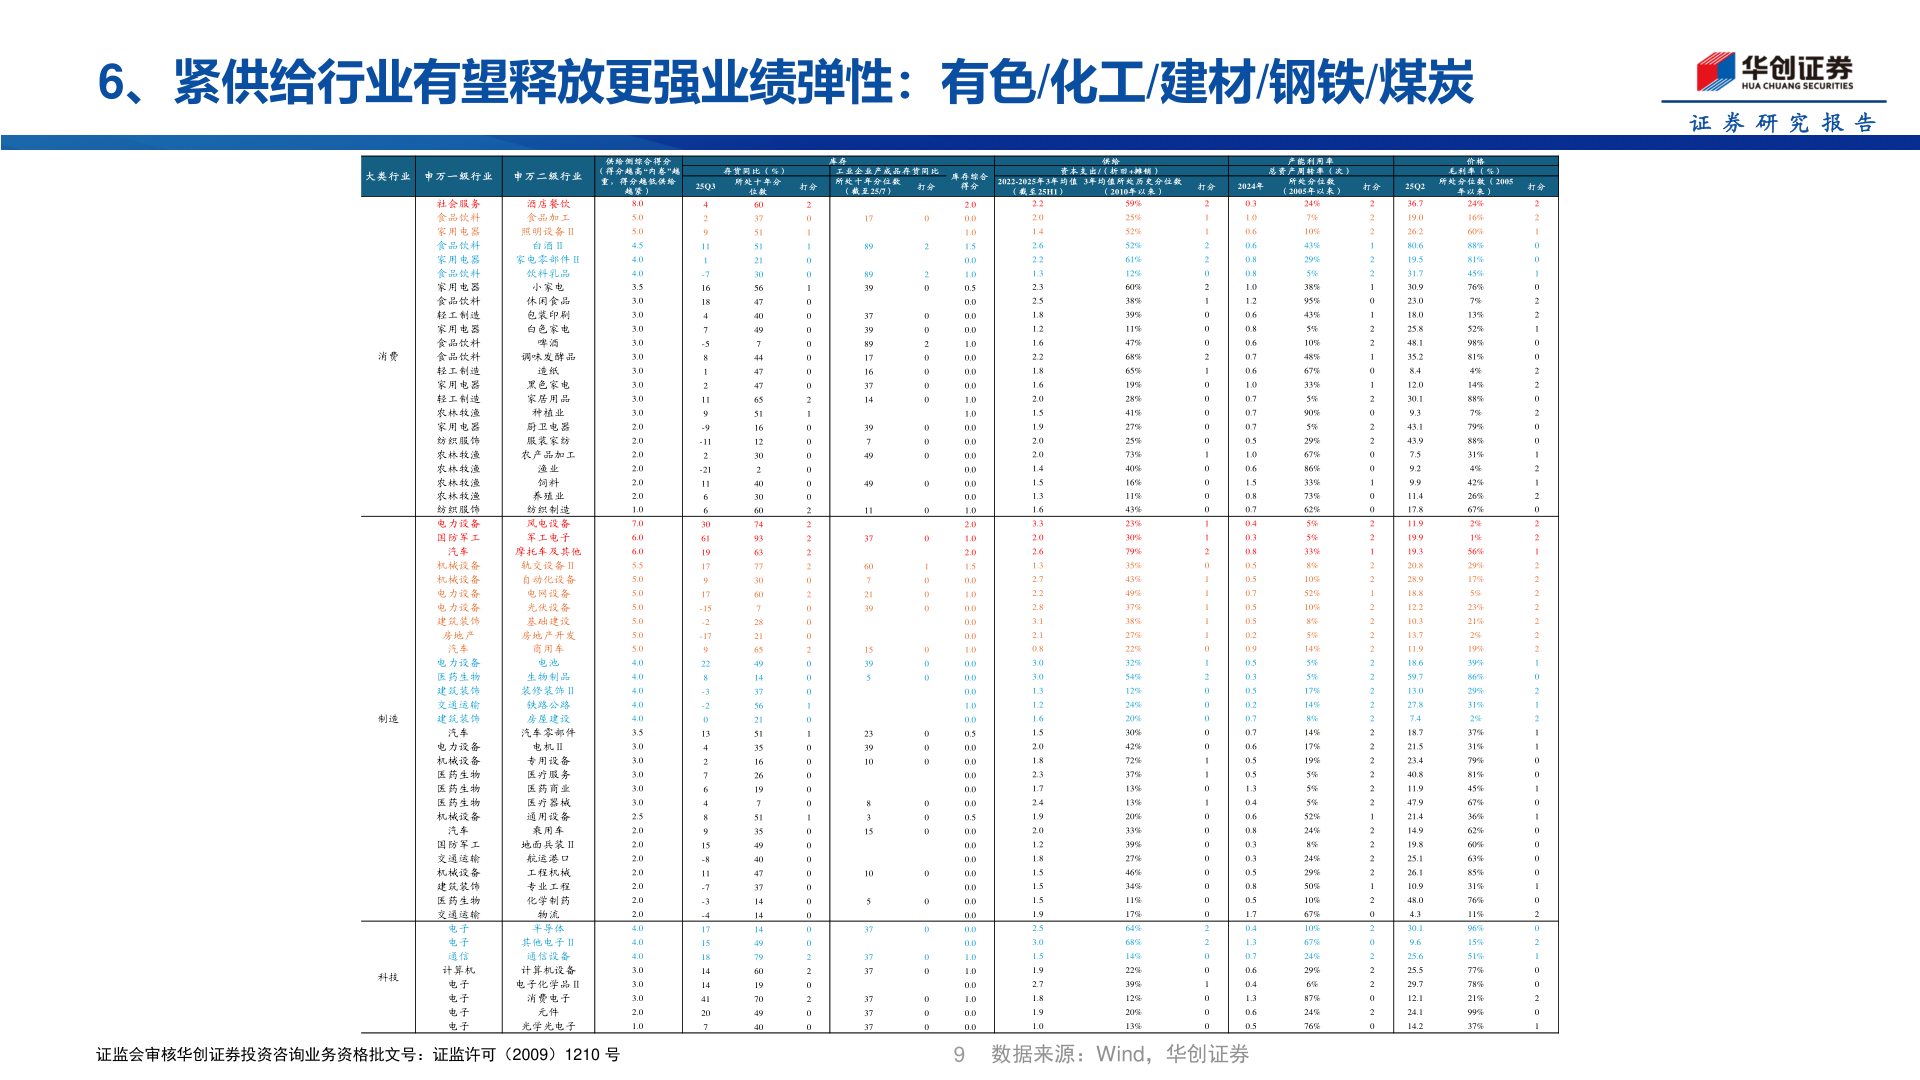Click the 25Q3 column subheader

point(706,188)
